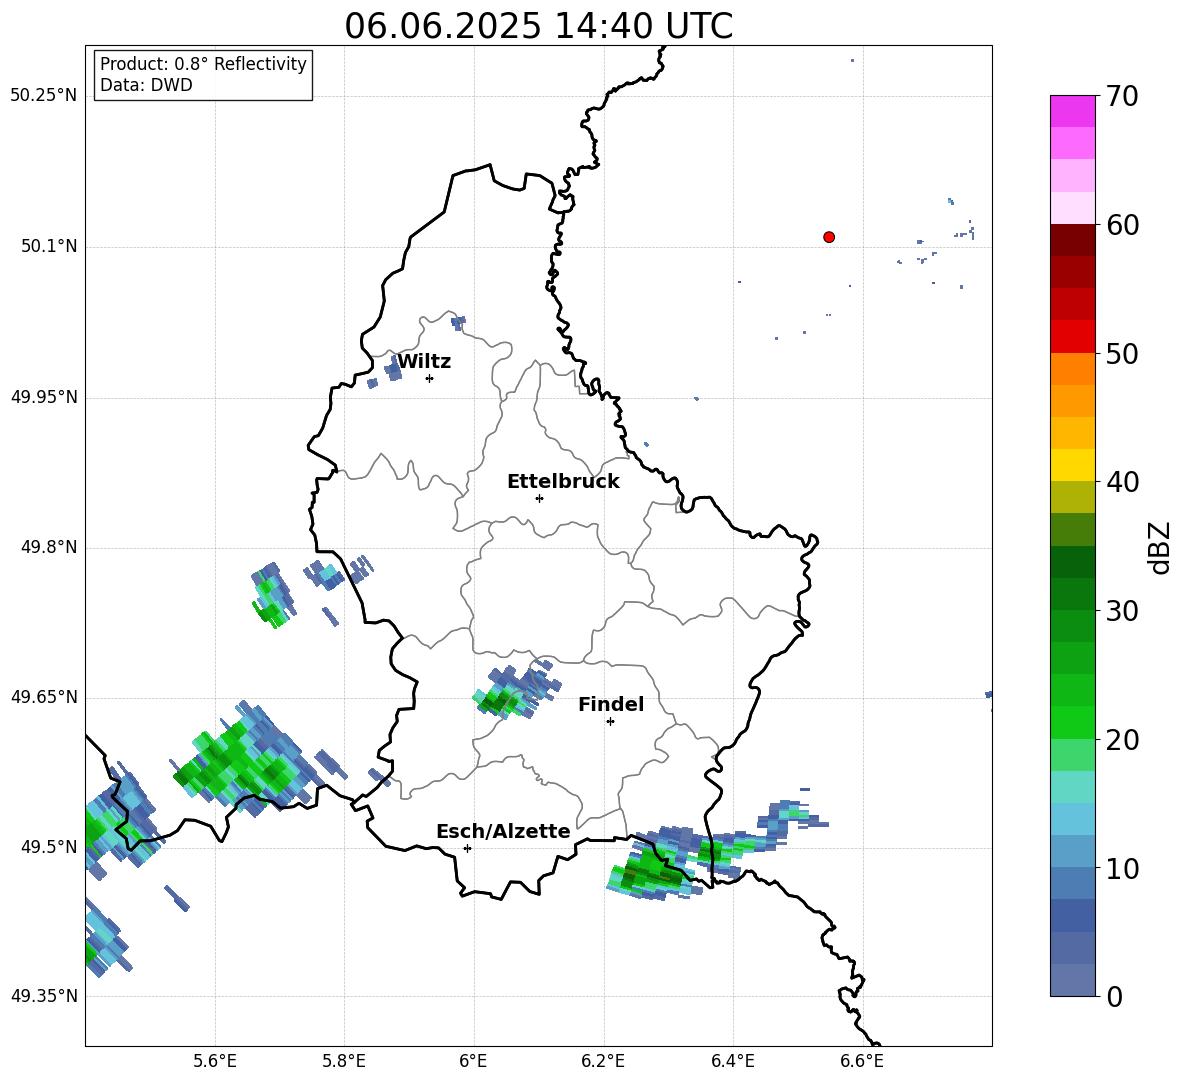
Task: Pick the yellow colorbar segment above 40
Action: tap(1072, 465)
